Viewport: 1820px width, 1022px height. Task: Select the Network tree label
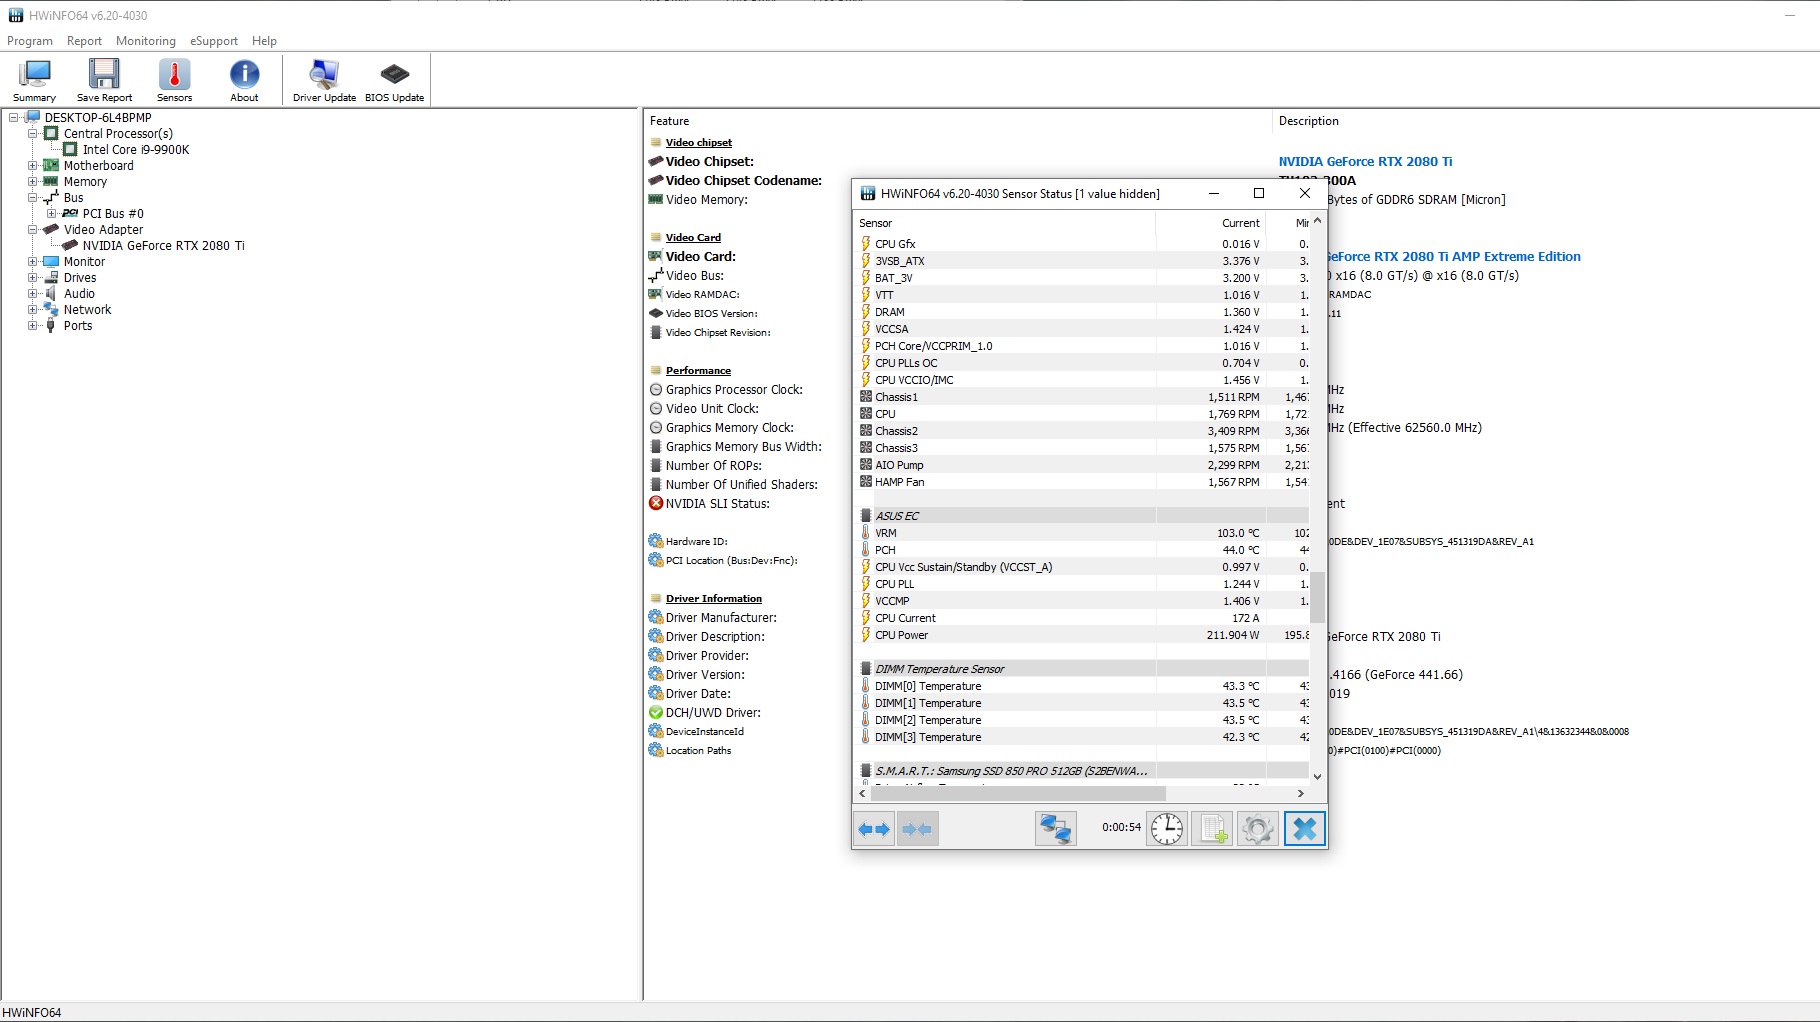[x=87, y=310]
